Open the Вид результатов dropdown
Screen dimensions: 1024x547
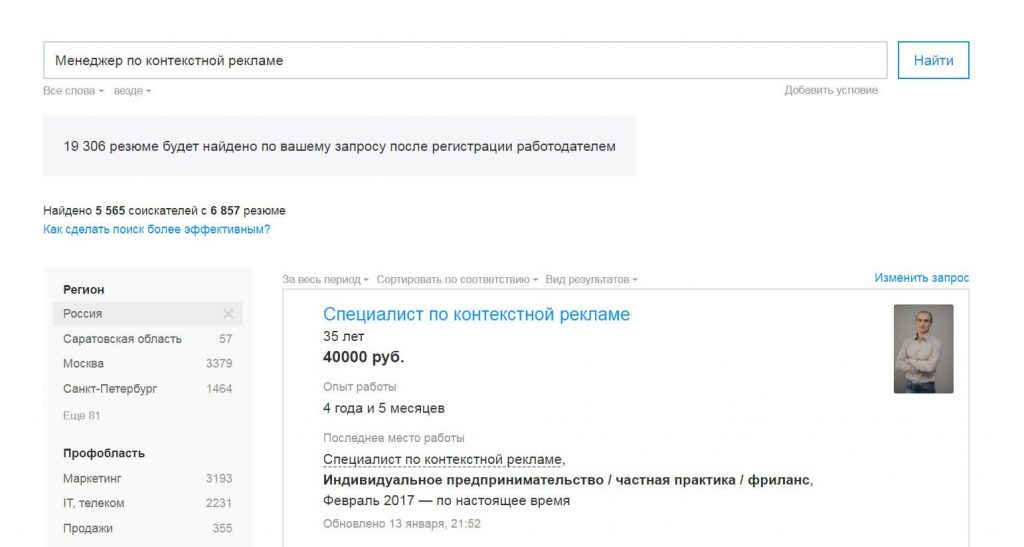[591, 279]
